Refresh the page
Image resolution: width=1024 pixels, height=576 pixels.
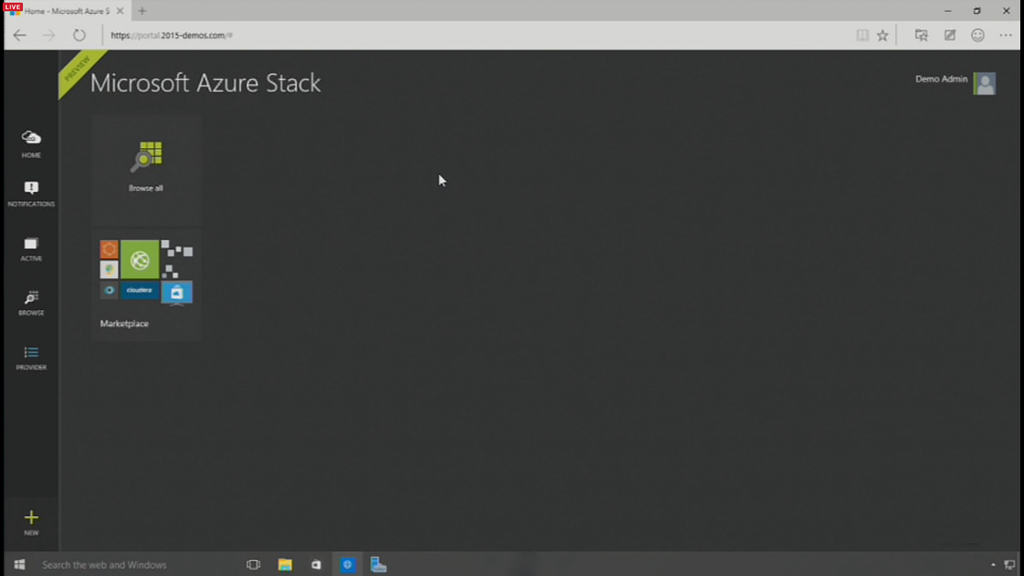pyautogui.click(x=79, y=35)
